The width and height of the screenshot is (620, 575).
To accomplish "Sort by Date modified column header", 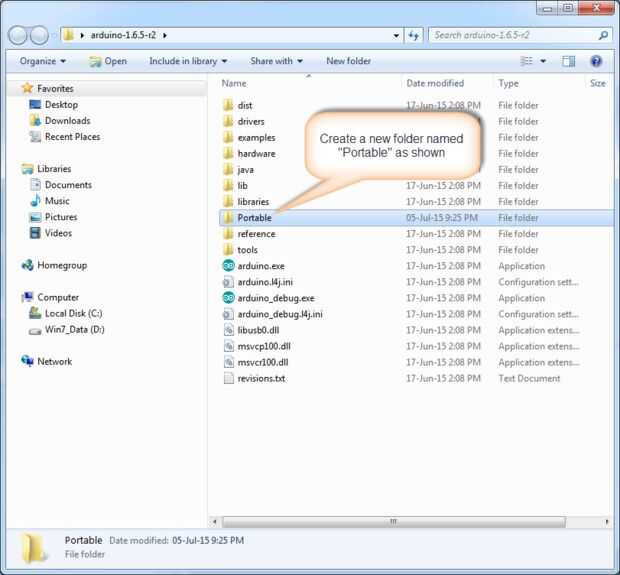I will click(435, 83).
